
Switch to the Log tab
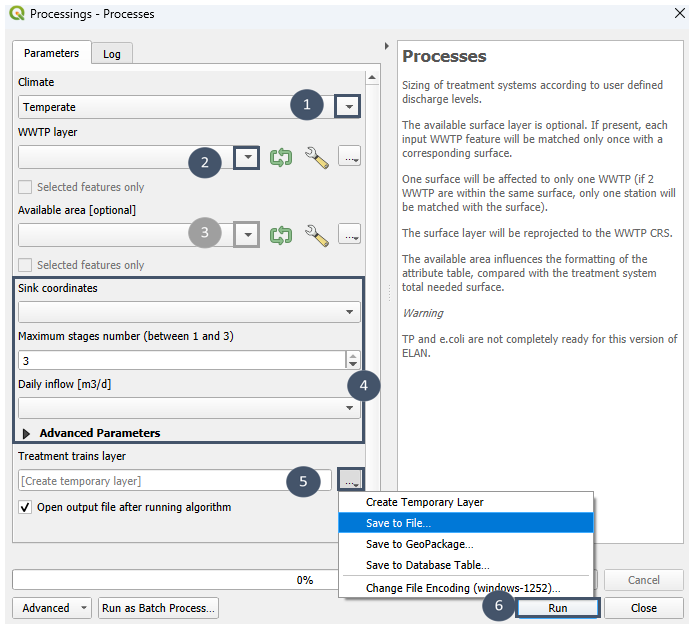pyautogui.click(x=112, y=54)
